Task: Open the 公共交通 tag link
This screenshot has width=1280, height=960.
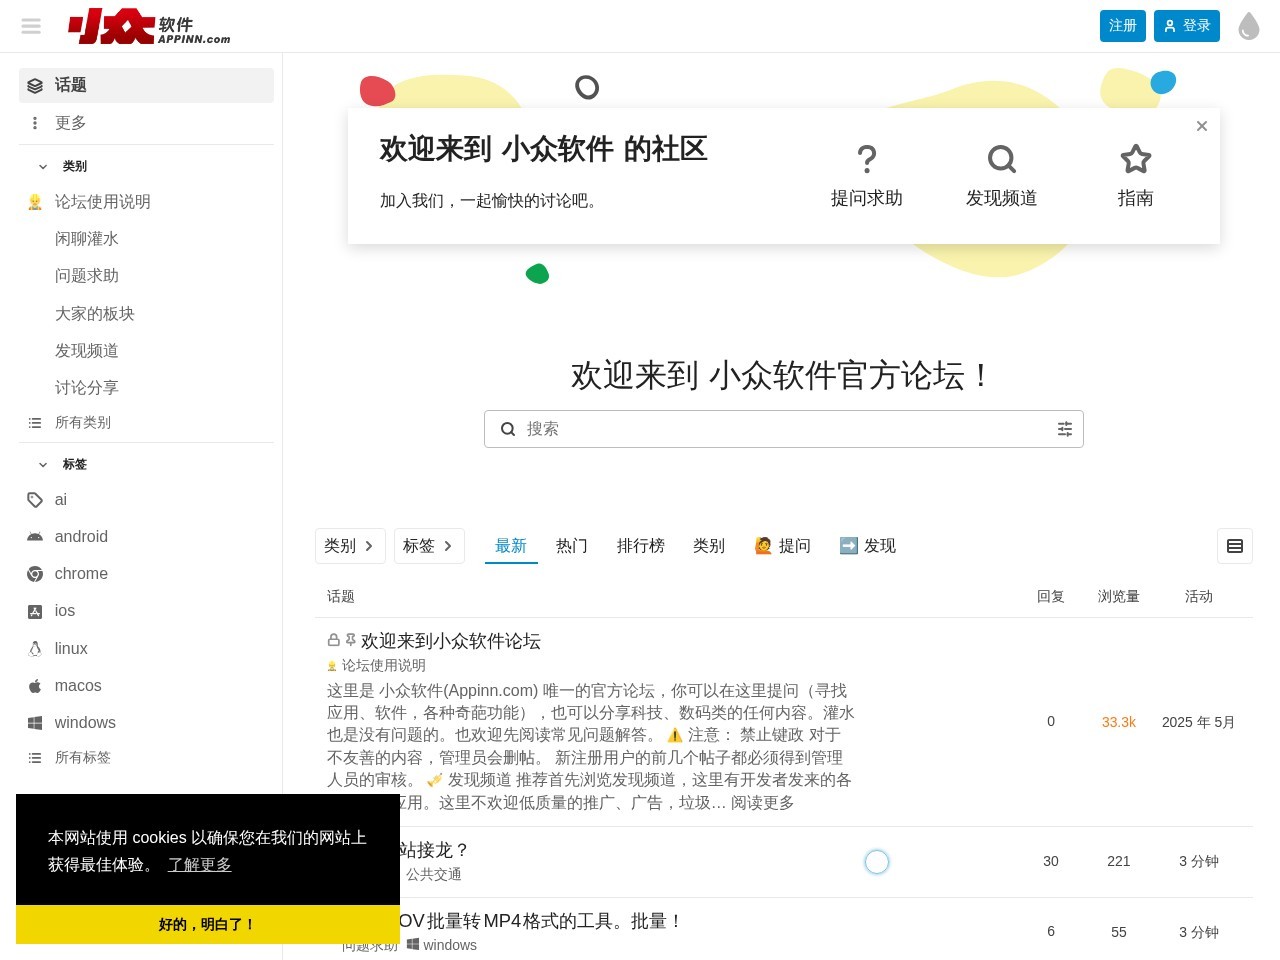Action: 433,874
